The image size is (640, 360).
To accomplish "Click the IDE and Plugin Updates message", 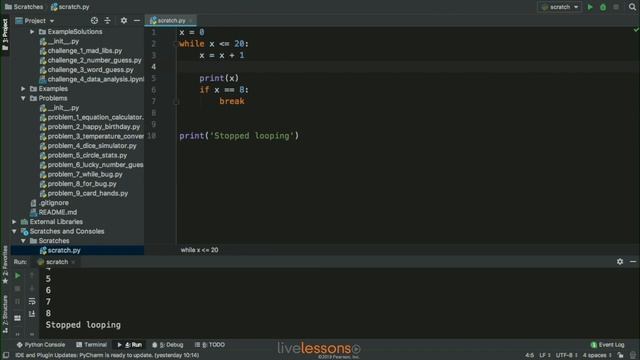I will pos(107,356).
